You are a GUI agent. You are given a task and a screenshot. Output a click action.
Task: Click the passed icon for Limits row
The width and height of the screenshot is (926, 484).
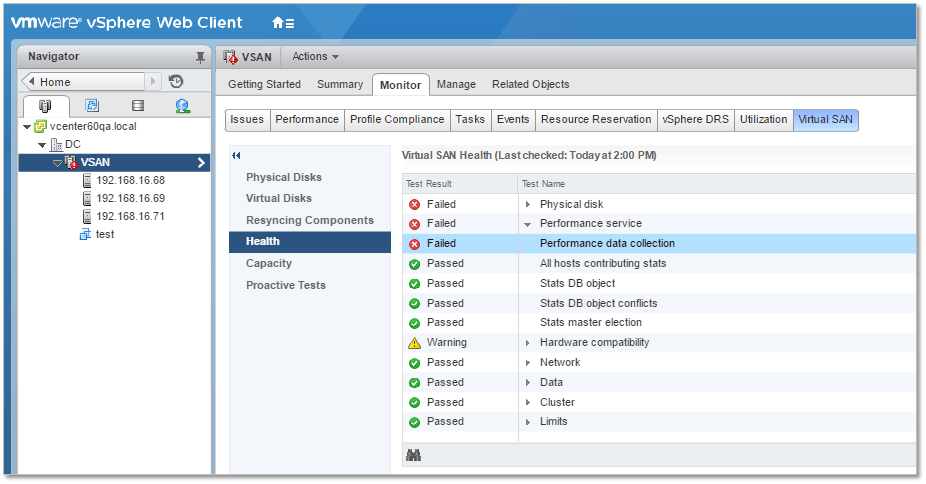pyautogui.click(x=415, y=422)
